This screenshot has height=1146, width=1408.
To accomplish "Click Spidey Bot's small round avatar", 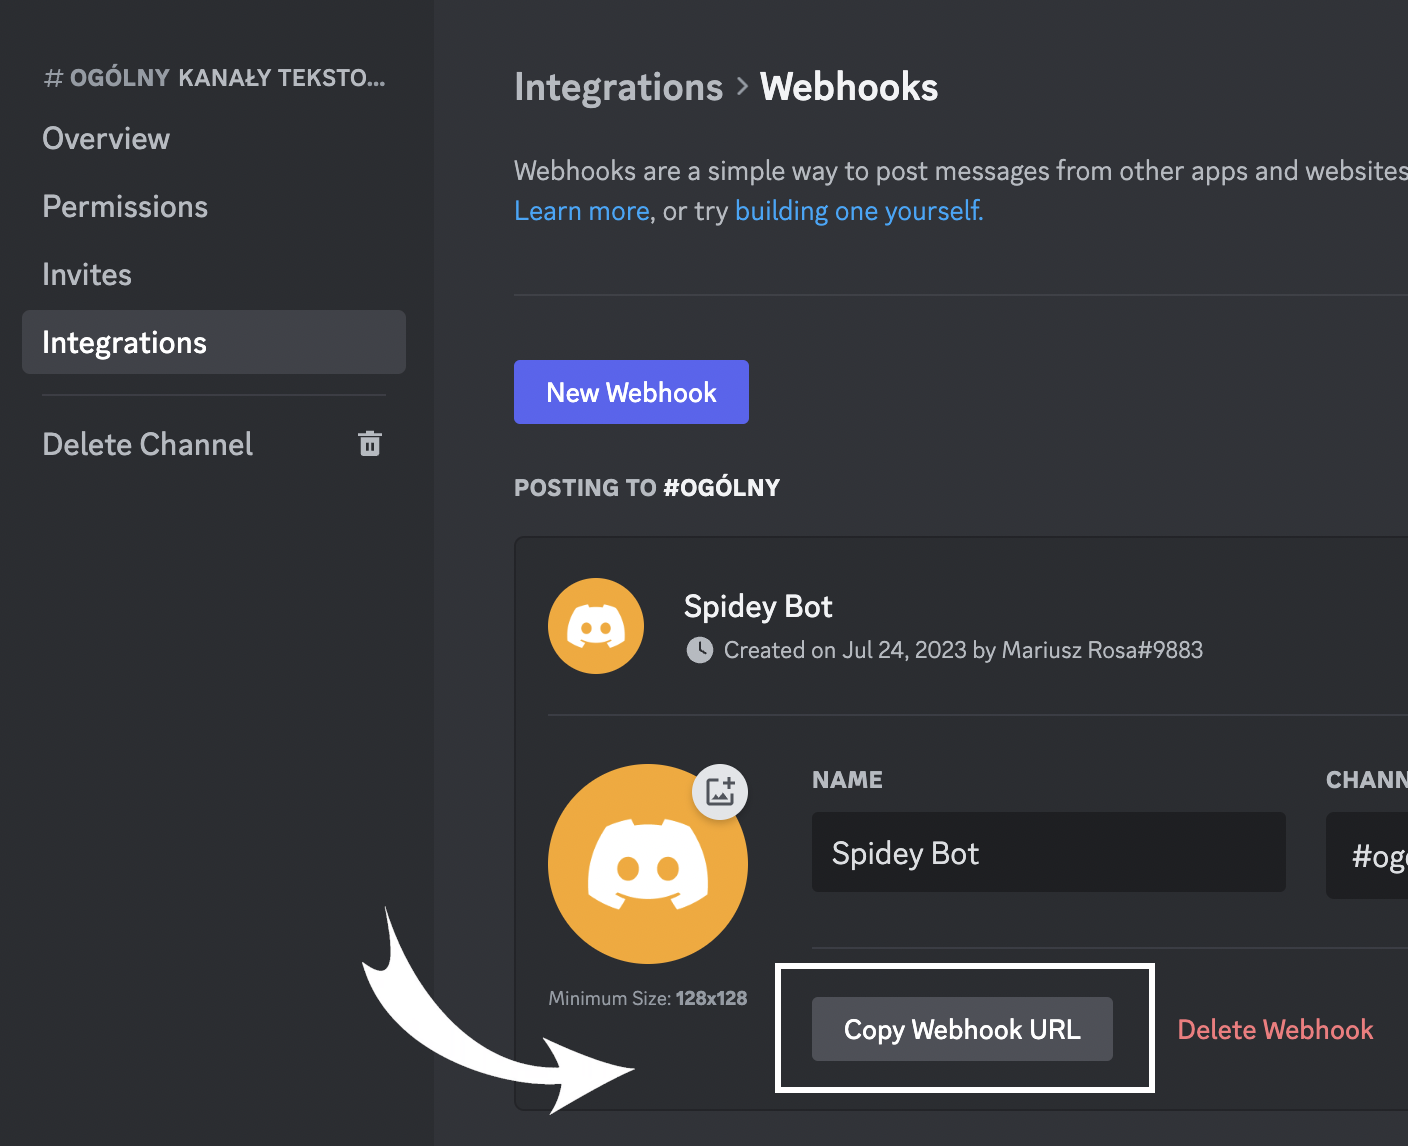I will 595,626.
